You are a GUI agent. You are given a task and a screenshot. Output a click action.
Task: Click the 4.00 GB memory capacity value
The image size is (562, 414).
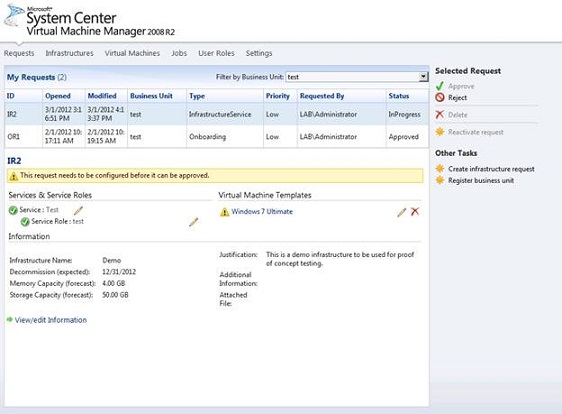(114, 283)
